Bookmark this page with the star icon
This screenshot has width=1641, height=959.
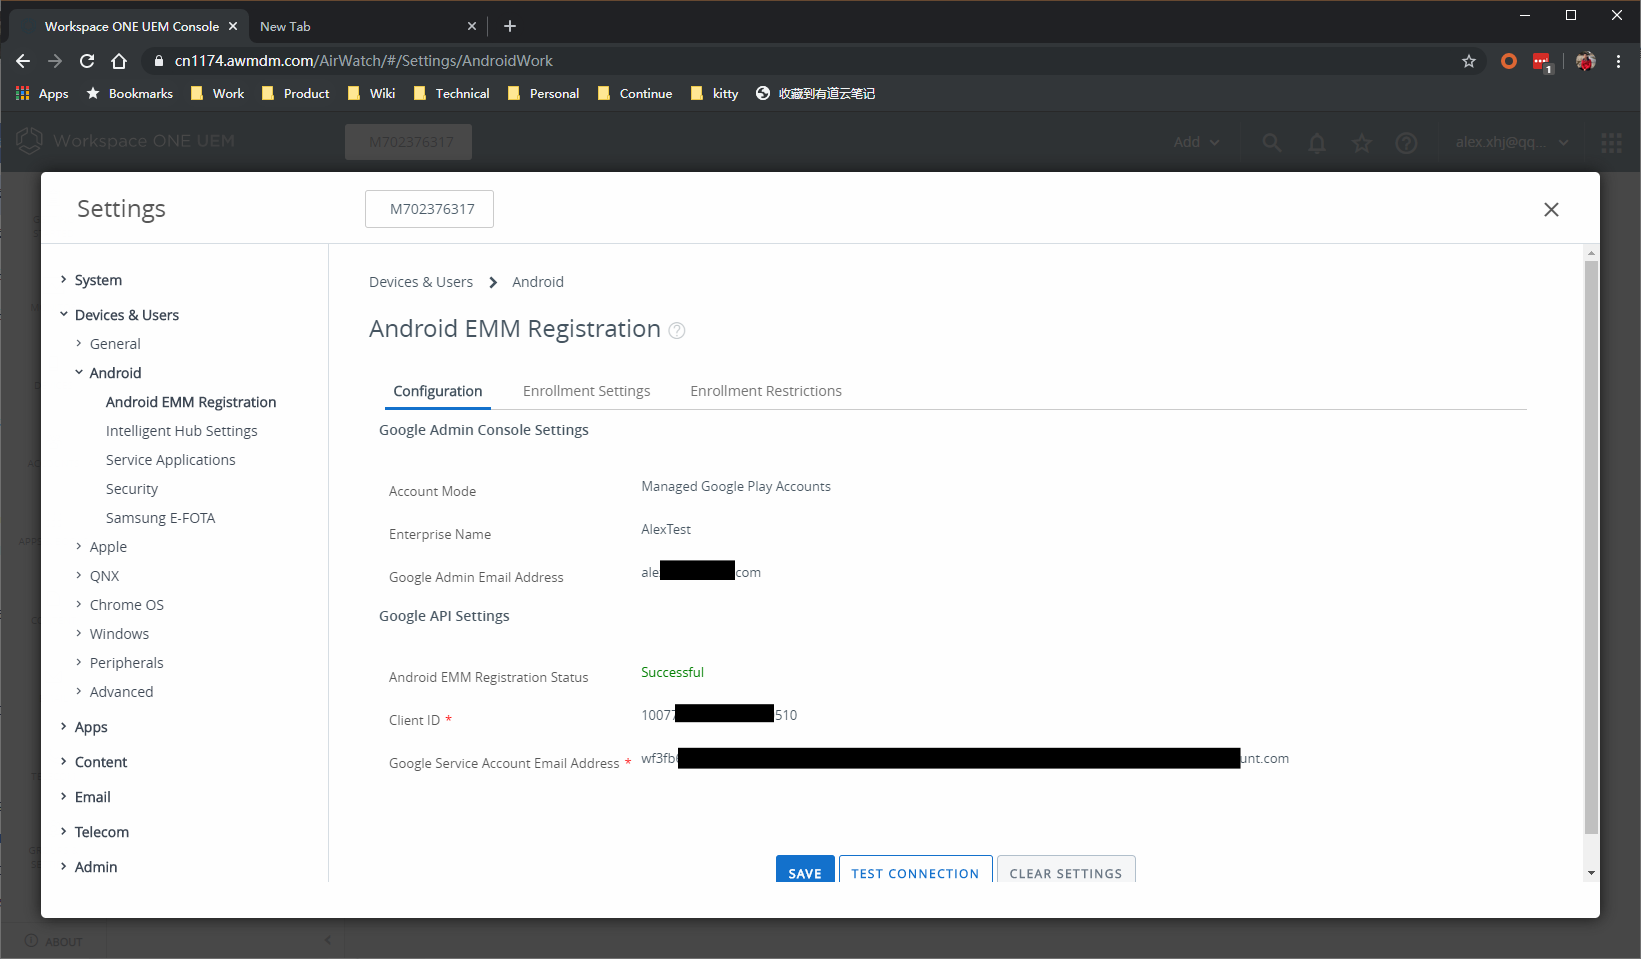tap(1469, 61)
